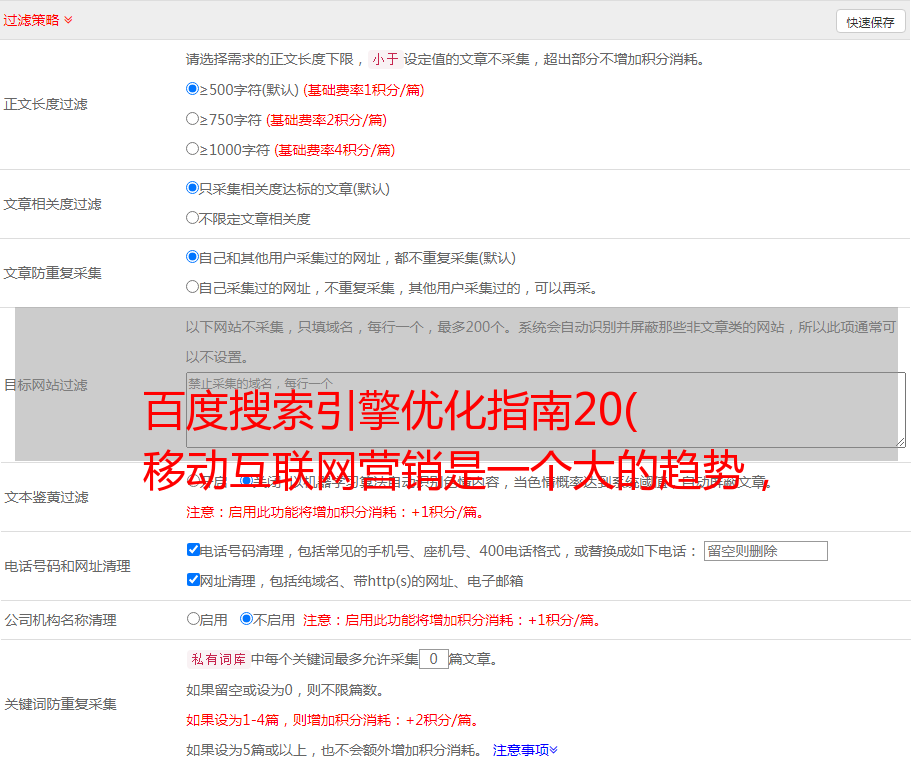
Task: Click the 小于 highlighted tag
Action: [385, 59]
